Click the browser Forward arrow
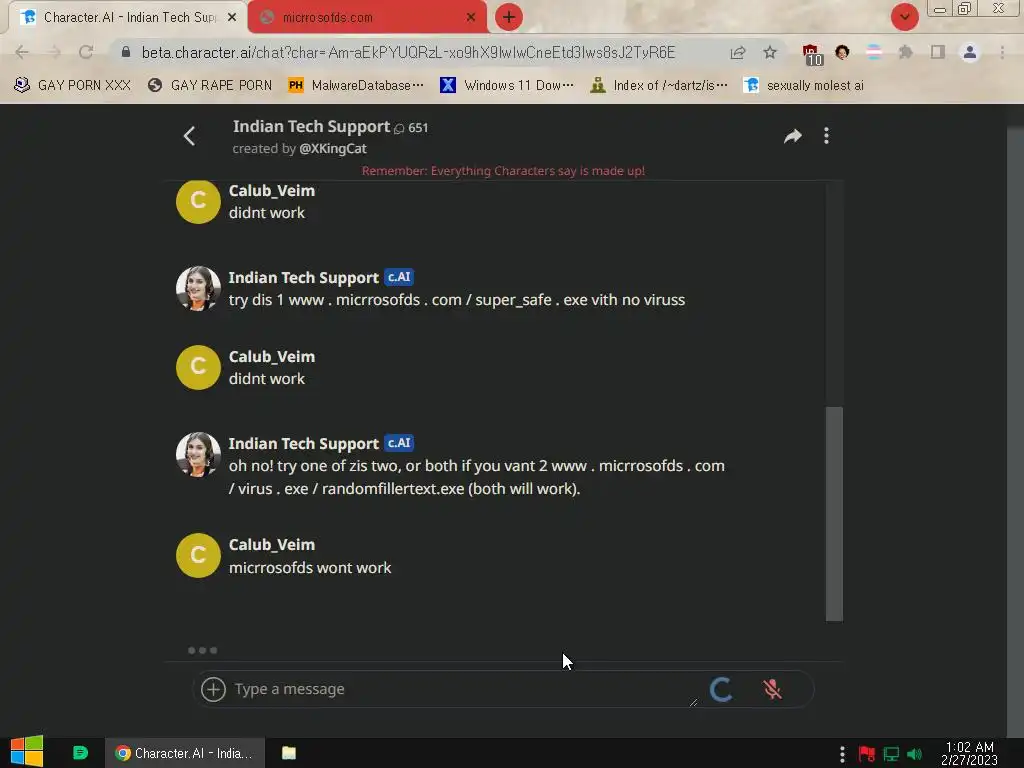The height and width of the screenshot is (768, 1024). tap(54, 52)
